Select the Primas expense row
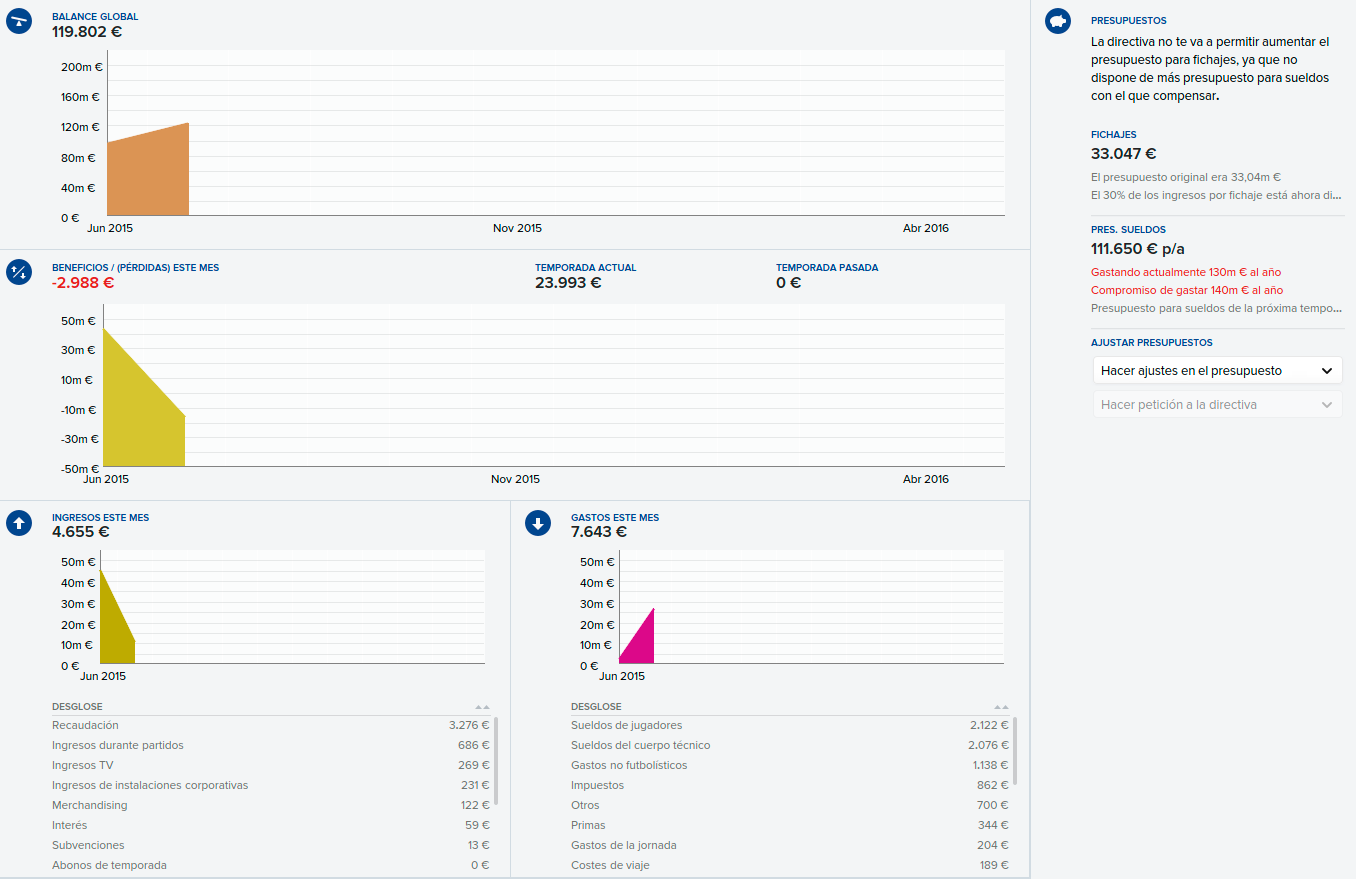1356x879 pixels. 790,825
